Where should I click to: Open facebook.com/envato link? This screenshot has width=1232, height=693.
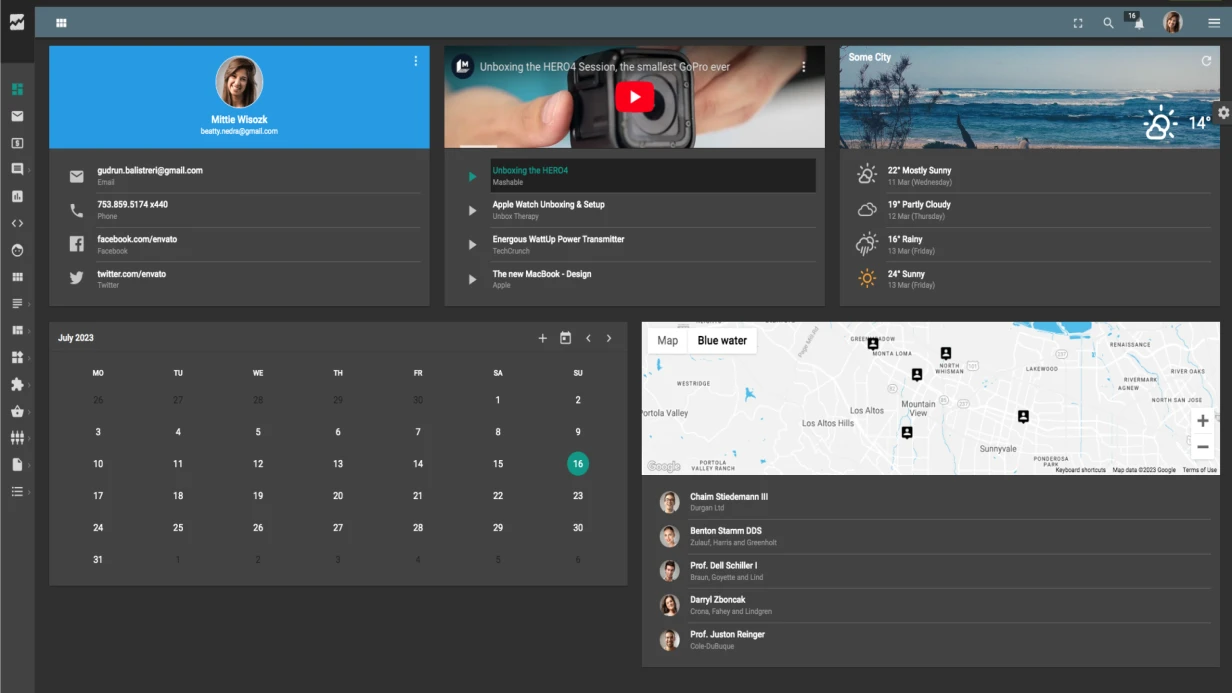click(x=137, y=240)
